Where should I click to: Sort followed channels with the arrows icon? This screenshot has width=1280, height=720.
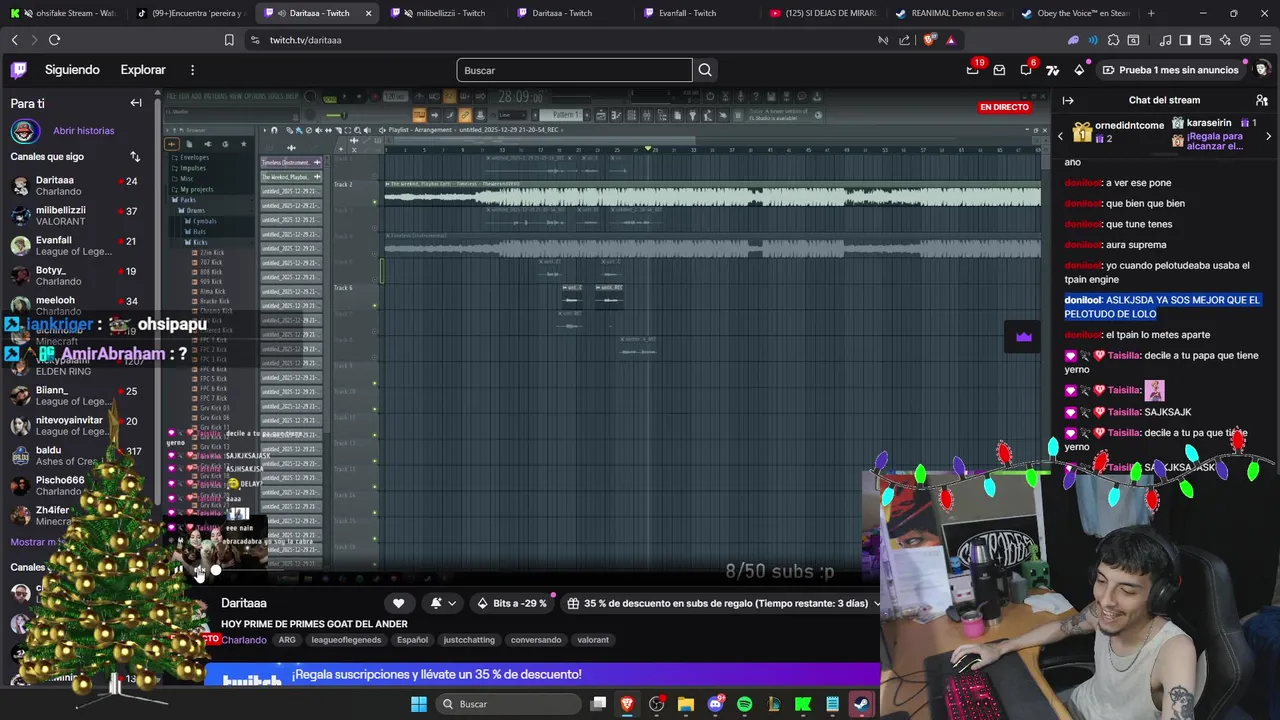[135, 157]
